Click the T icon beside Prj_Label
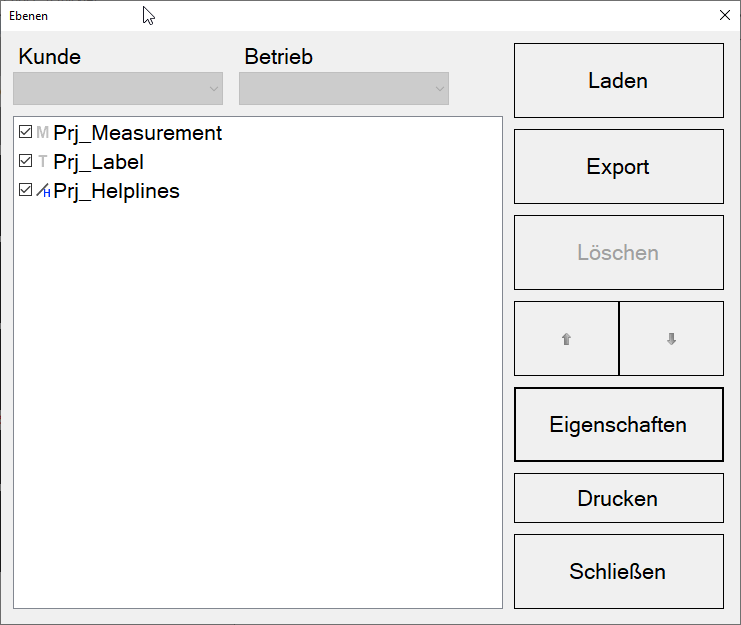This screenshot has height=625, width=741. [42, 162]
